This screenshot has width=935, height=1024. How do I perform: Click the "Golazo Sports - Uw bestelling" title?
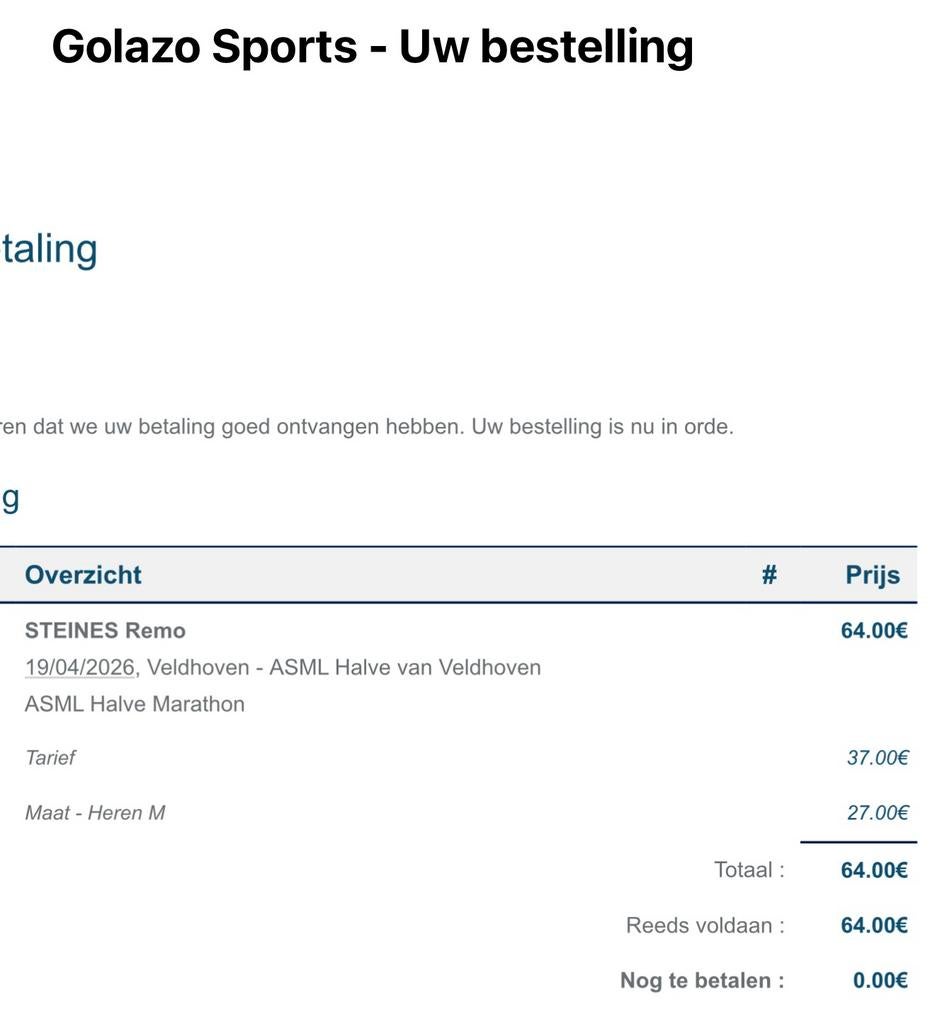[372, 46]
